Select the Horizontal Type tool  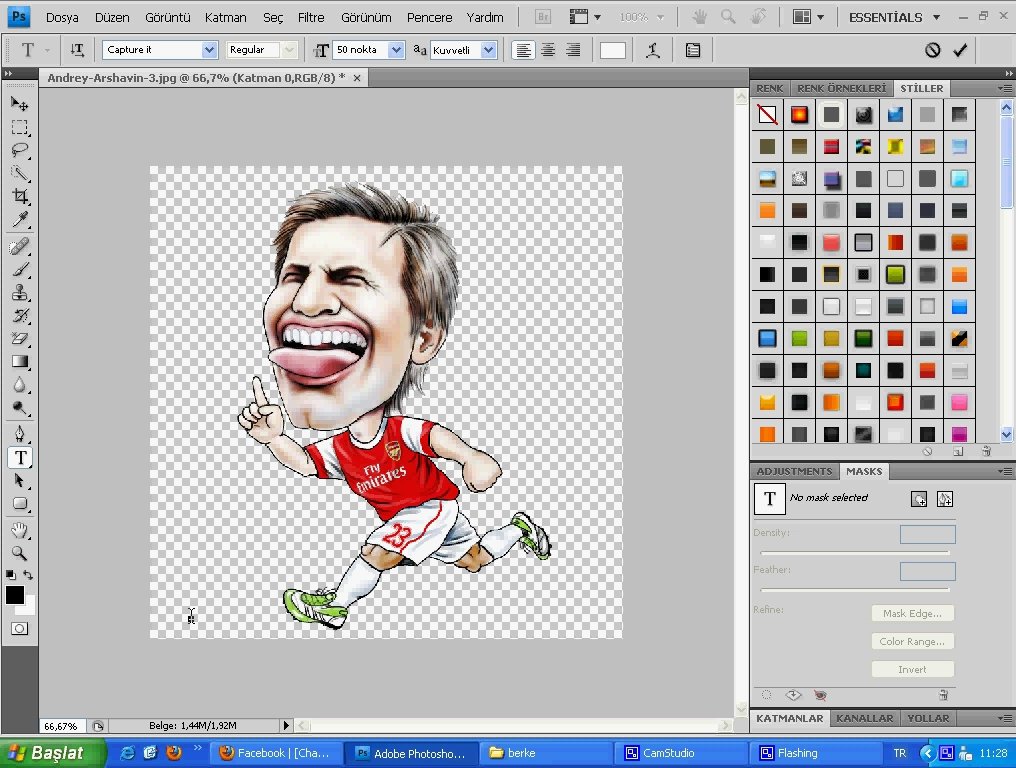coord(20,458)
